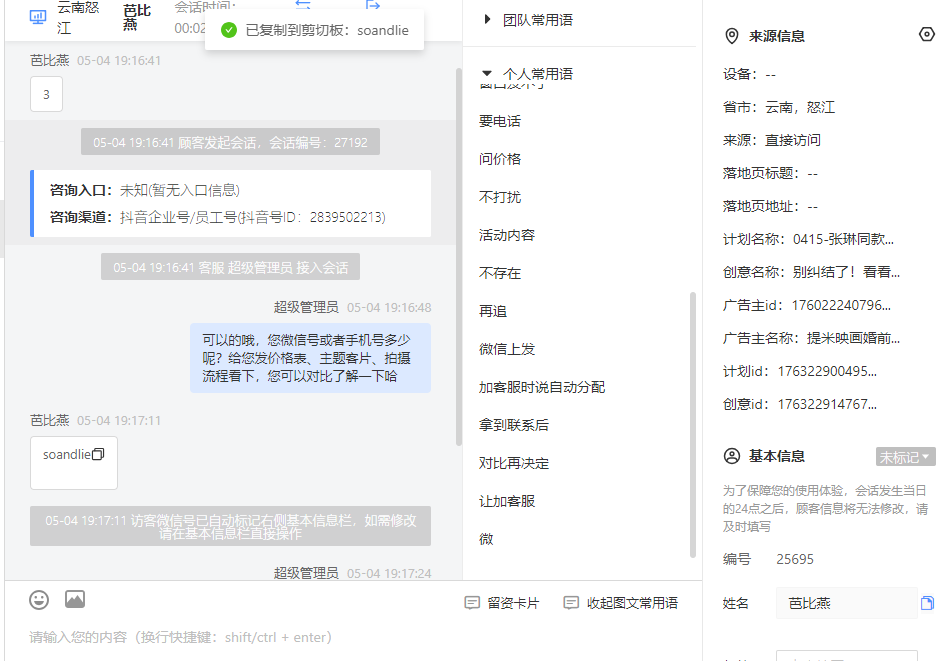This screenshot has width=948, height=661.
Task: Open the emoji picker
Action: tap(39, 600)
